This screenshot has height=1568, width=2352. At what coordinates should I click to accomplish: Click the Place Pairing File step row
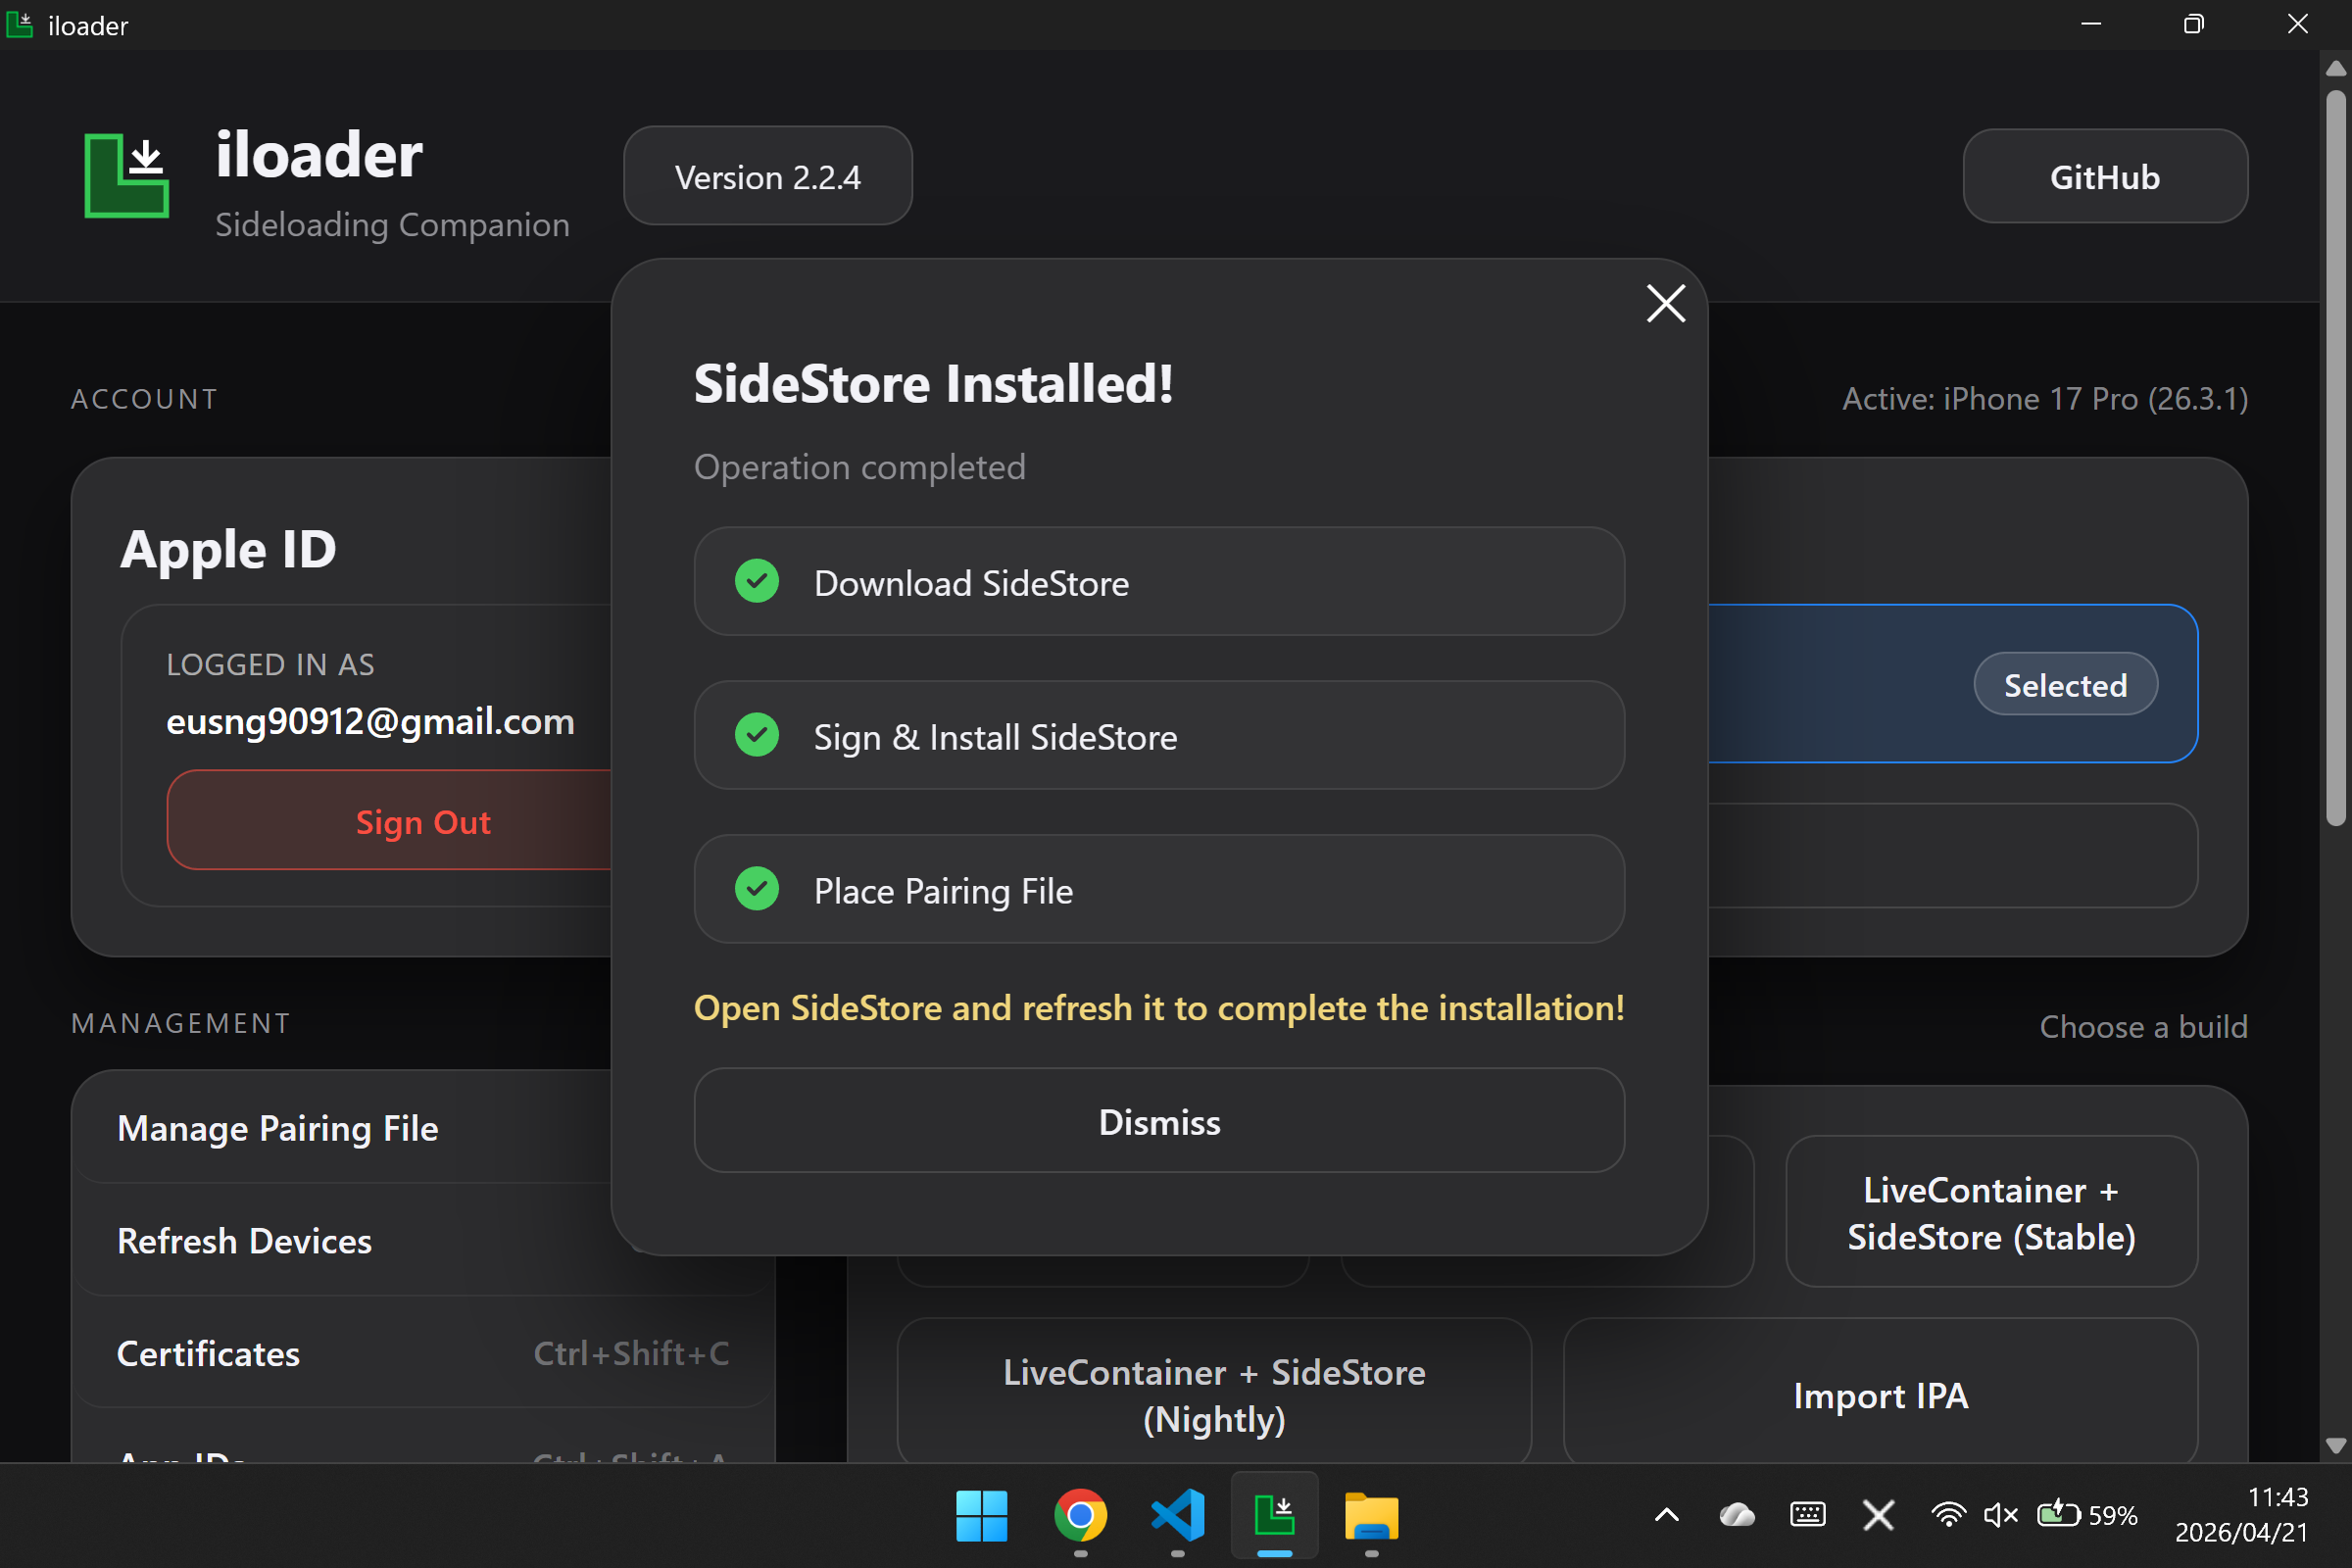pyautogui.click(x=1159, y=889)
